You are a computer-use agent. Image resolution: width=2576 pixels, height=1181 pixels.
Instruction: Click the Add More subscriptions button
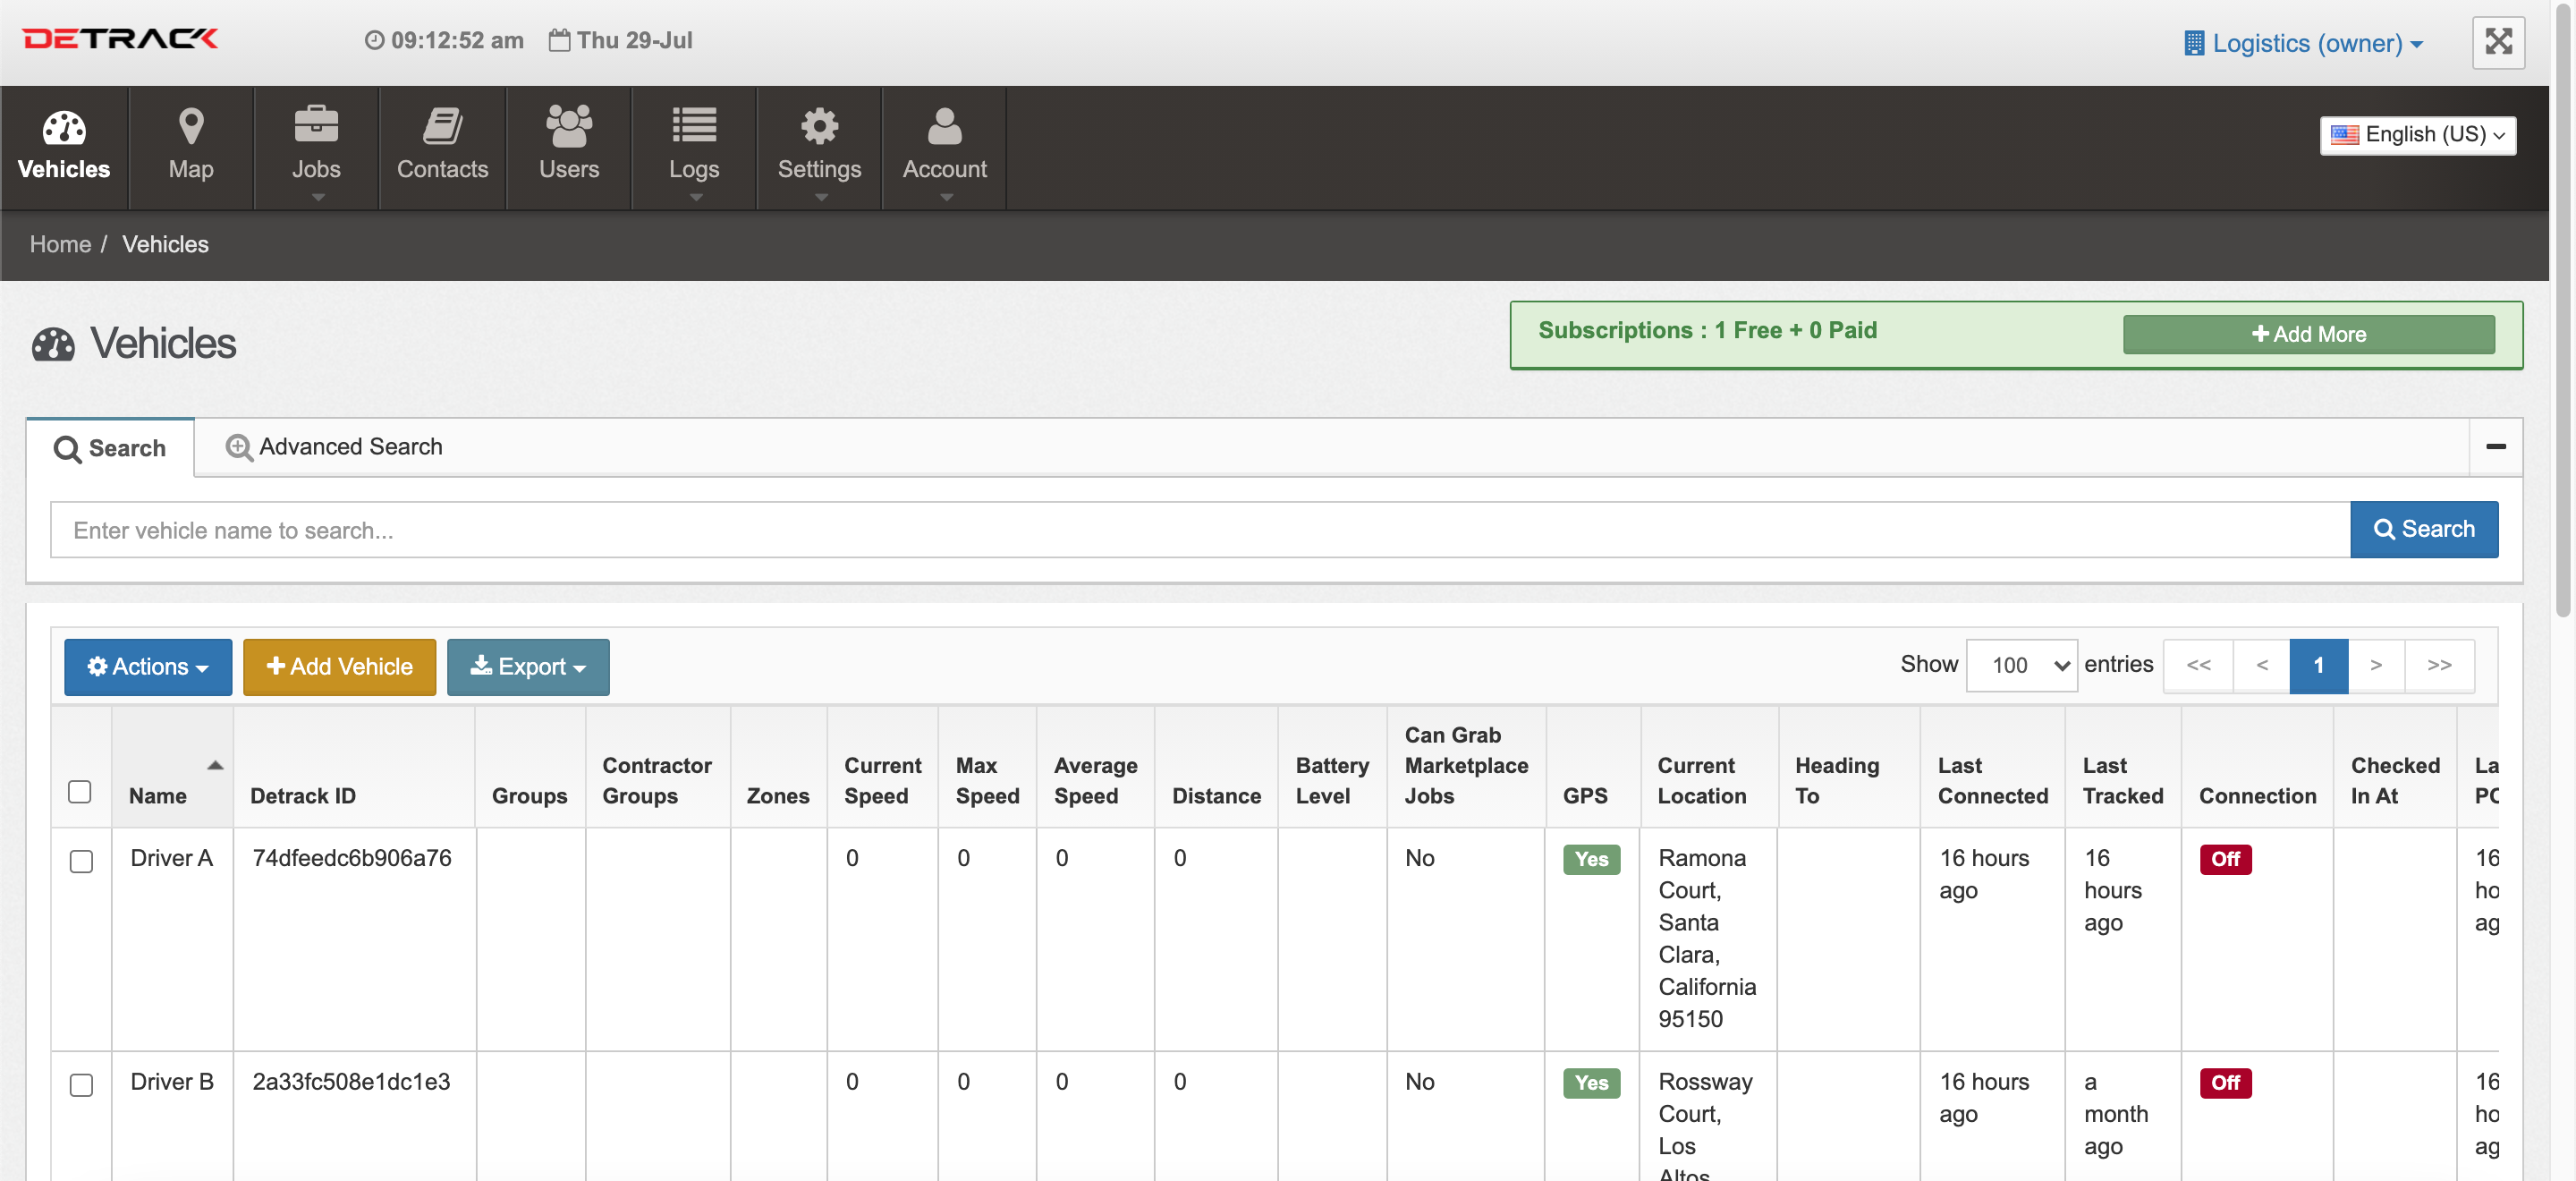[2307, 335]
